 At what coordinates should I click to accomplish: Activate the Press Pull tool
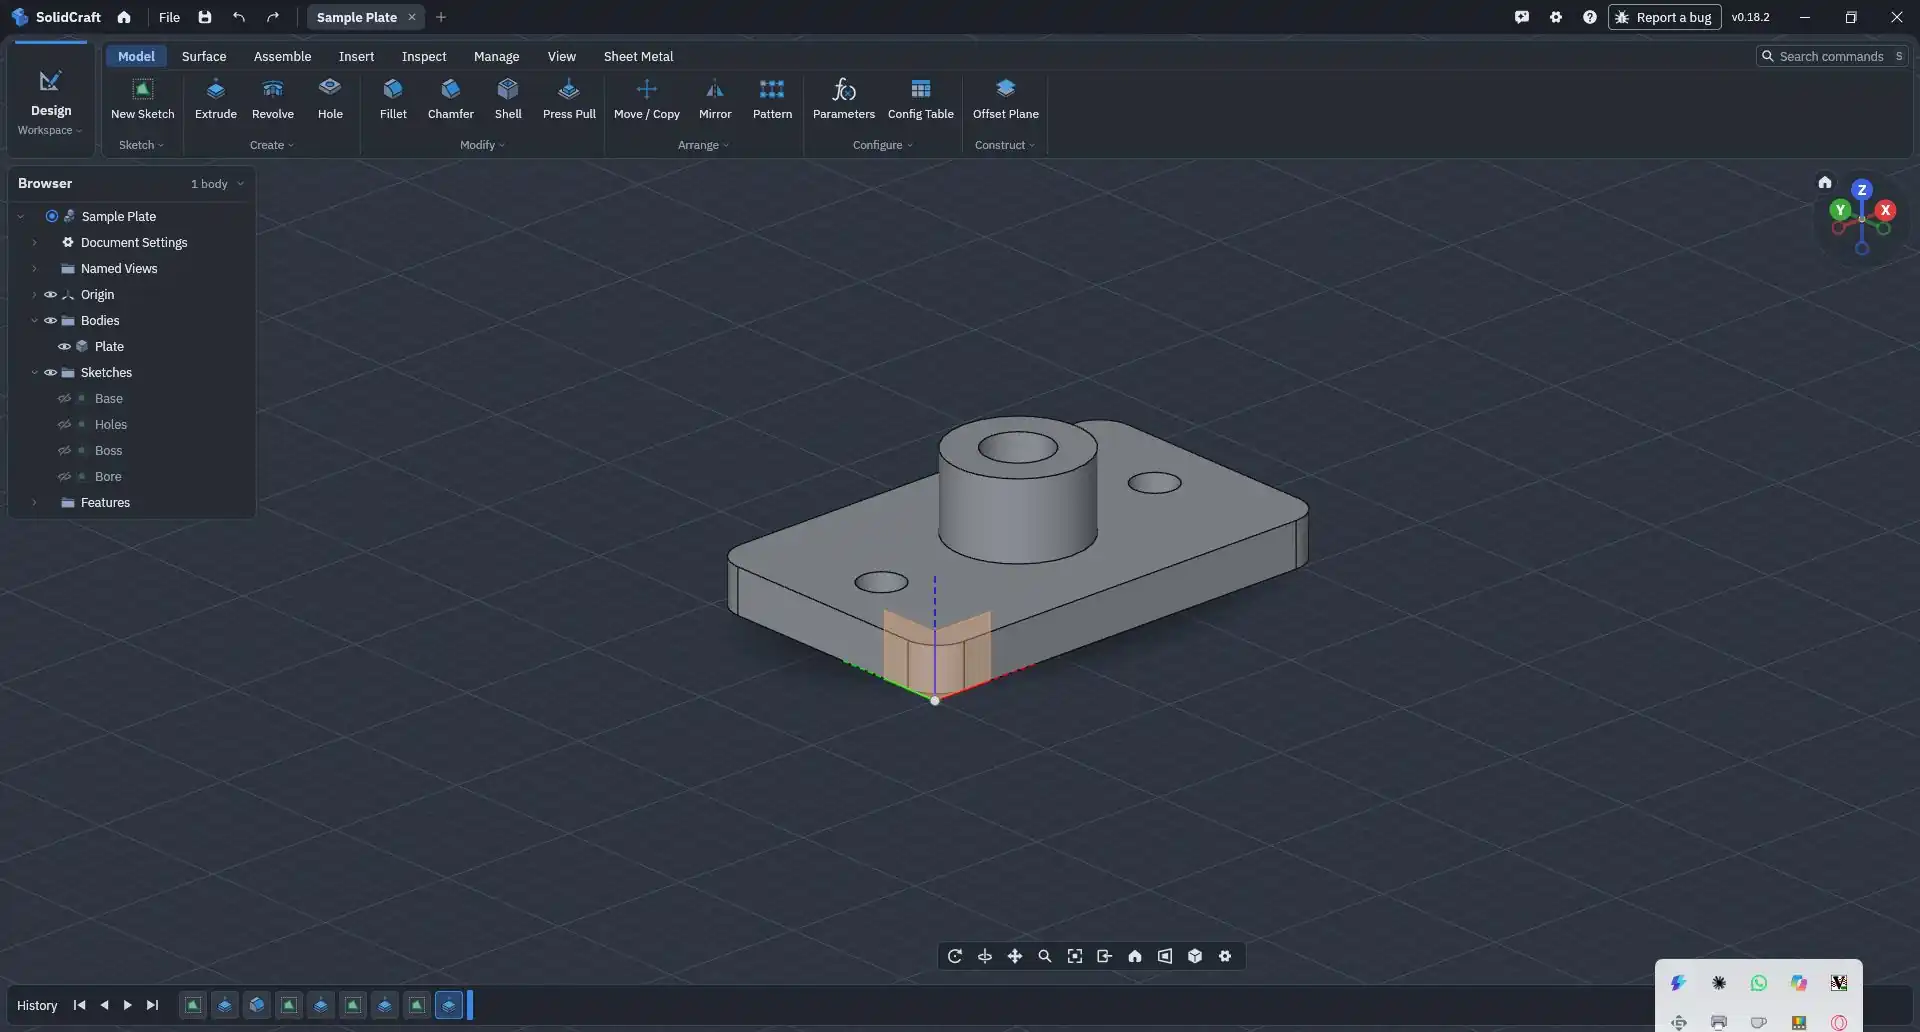[569, 99]
